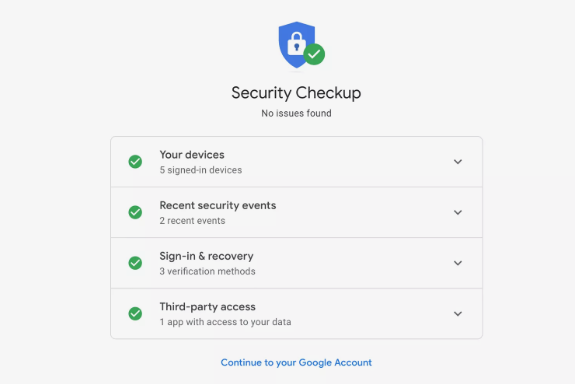Open Sign-in & recovery chevron arrow
This screenshot has width=575, height=392.
(x=458, y=263)
